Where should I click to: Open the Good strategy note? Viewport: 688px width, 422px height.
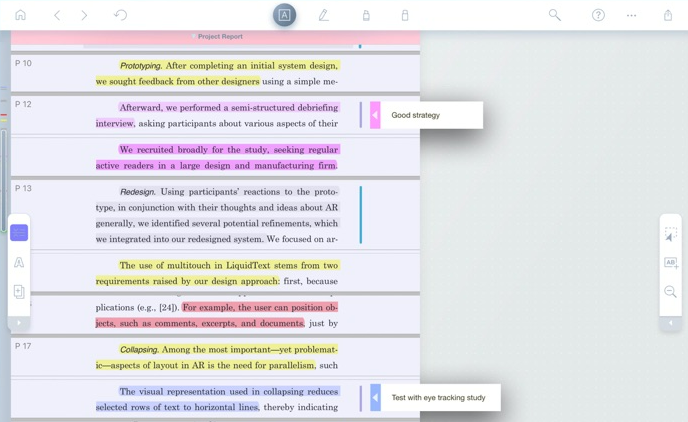pyautogui.click(x=431, y=115)
